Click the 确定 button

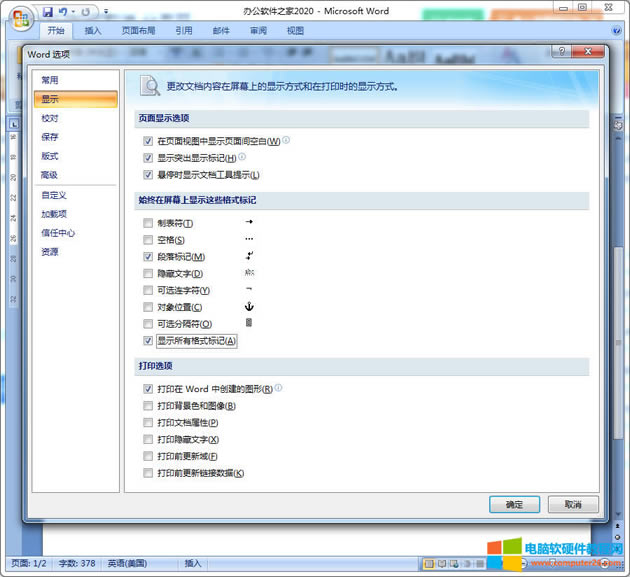(515, 504)
